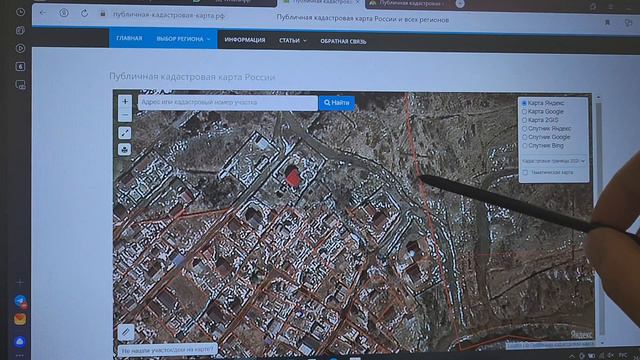640x360 pixels.
Task: Go back with browser back arrow
Action: click(x=43, y=13)
